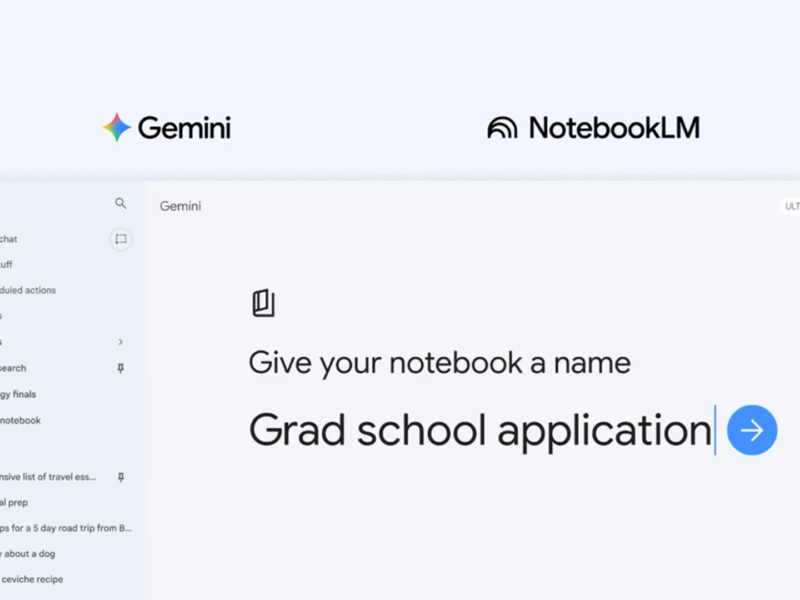Toggle the pin on the search sidebar item
This screenshot has height=600, width=800.
click(x=121, y=368)
